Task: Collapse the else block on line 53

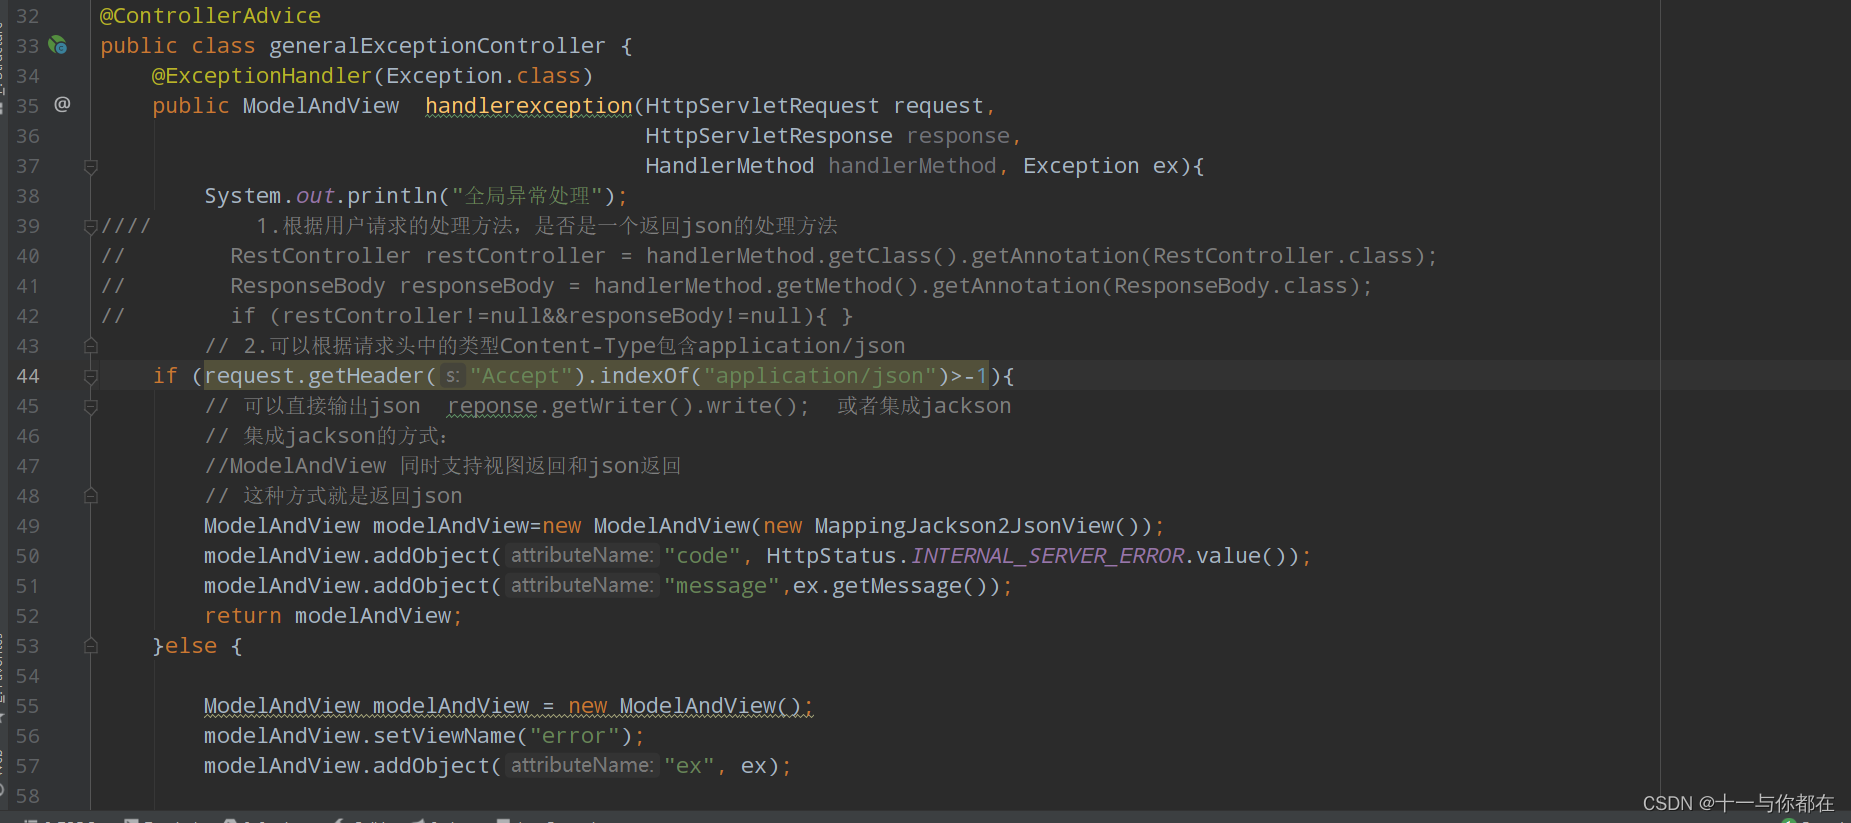Action: tap(91, 646)
